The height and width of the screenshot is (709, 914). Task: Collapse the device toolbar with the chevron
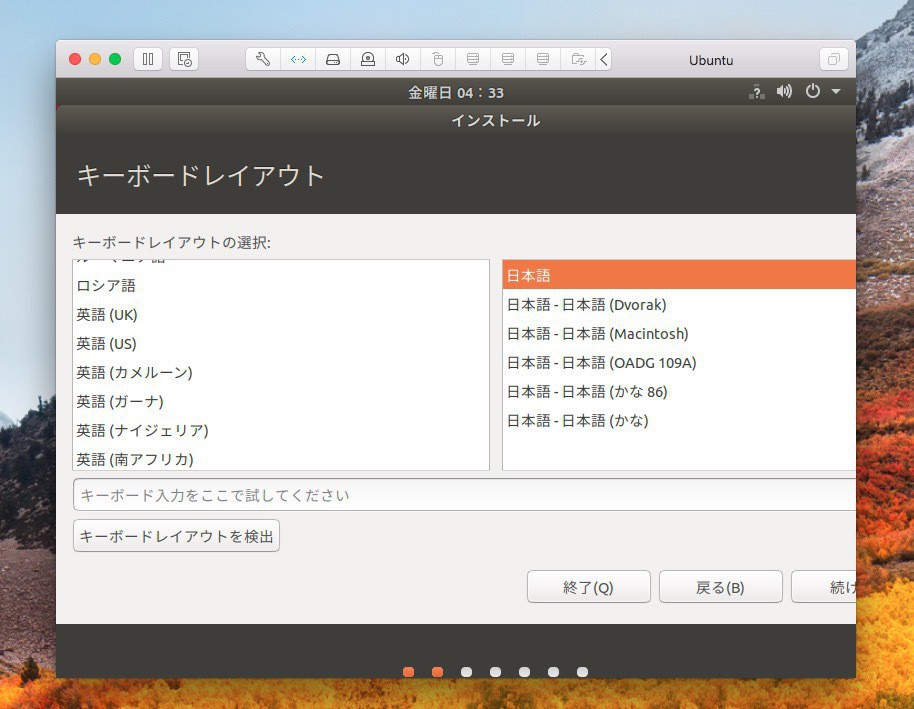click(x=604, y=59)
